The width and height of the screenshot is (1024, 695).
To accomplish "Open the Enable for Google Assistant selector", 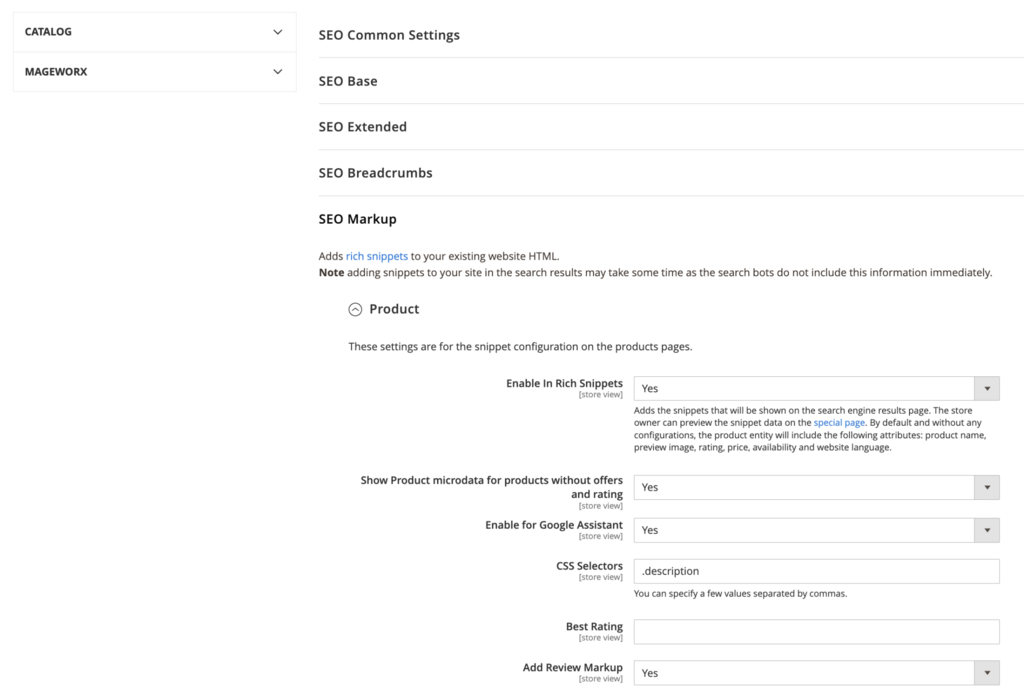I will click(810, 530).
